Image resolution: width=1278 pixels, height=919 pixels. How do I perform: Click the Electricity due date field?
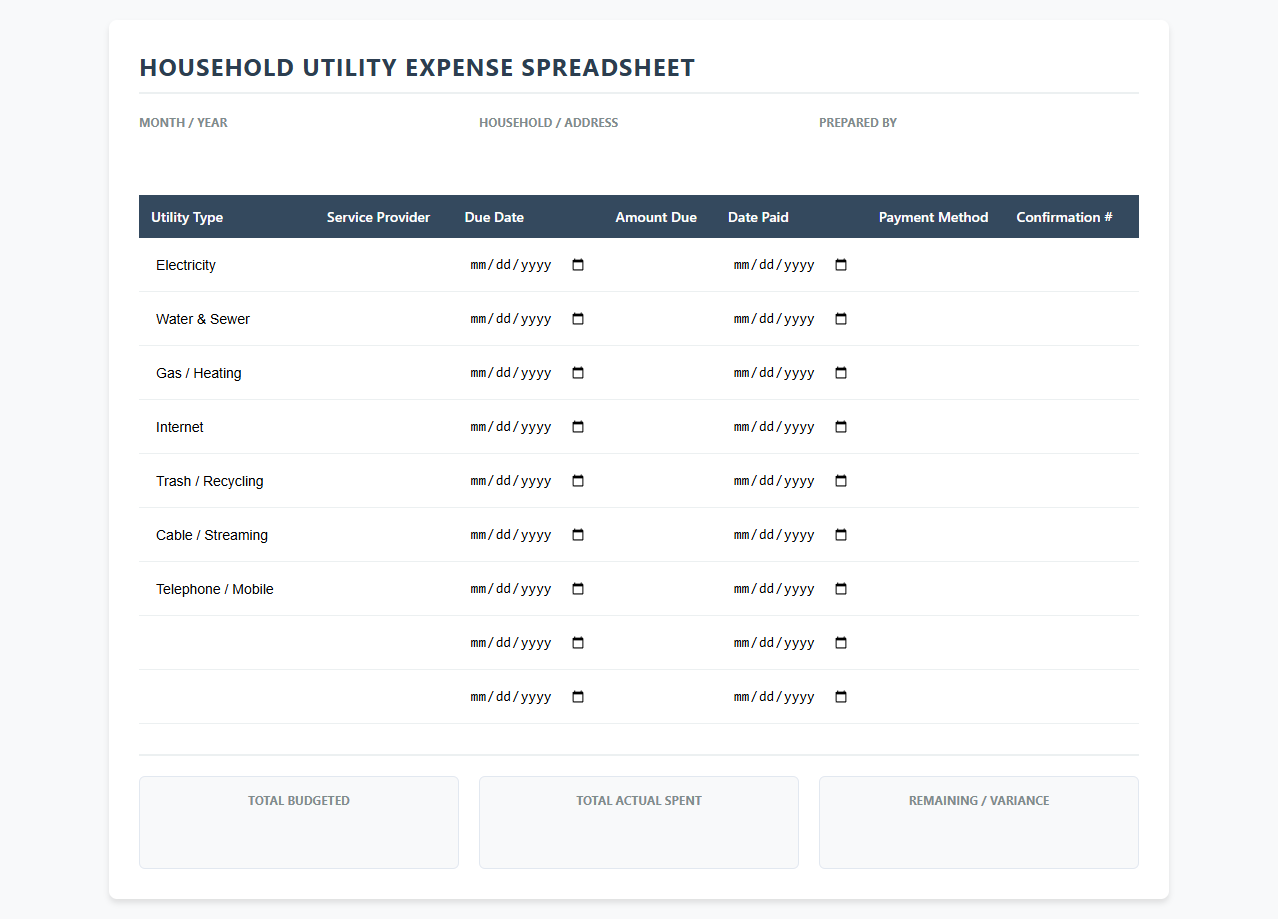[x=527, y=265]
